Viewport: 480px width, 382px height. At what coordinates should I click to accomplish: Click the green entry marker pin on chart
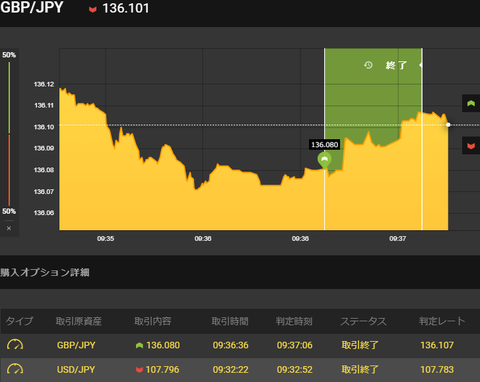[x=324, y=160]
